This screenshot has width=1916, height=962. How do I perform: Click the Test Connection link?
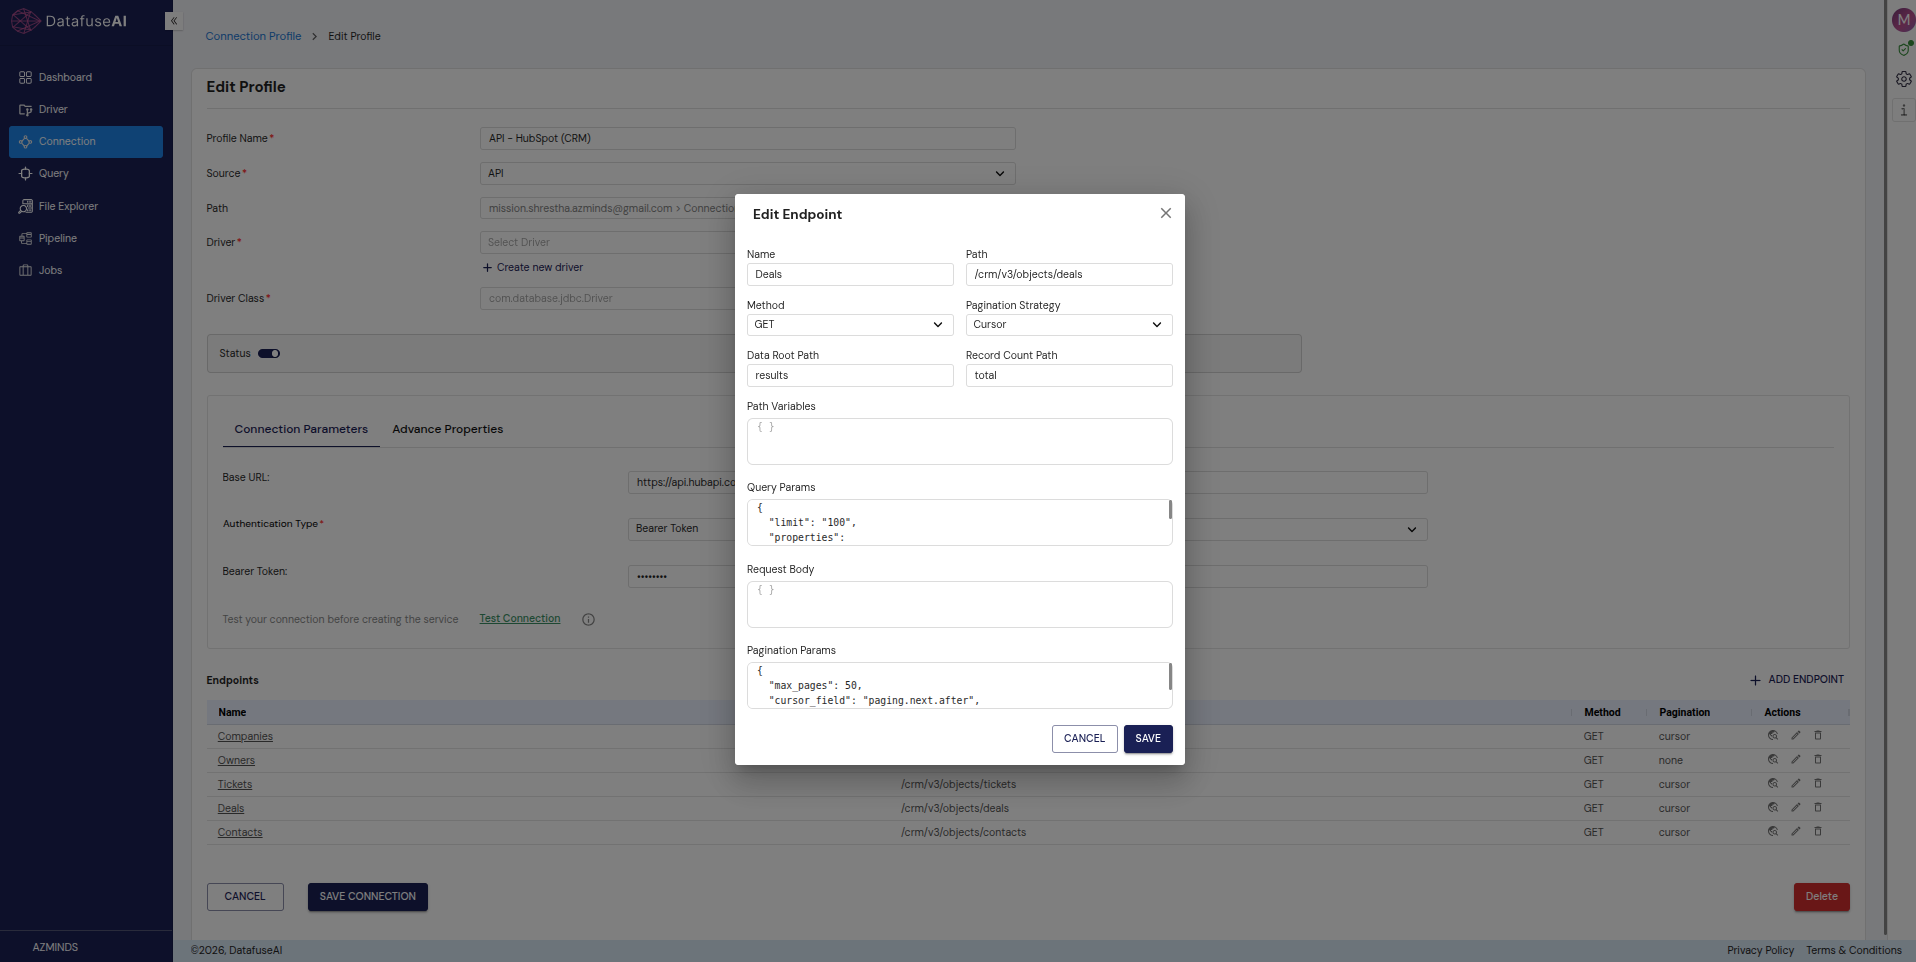click(520, 619)
